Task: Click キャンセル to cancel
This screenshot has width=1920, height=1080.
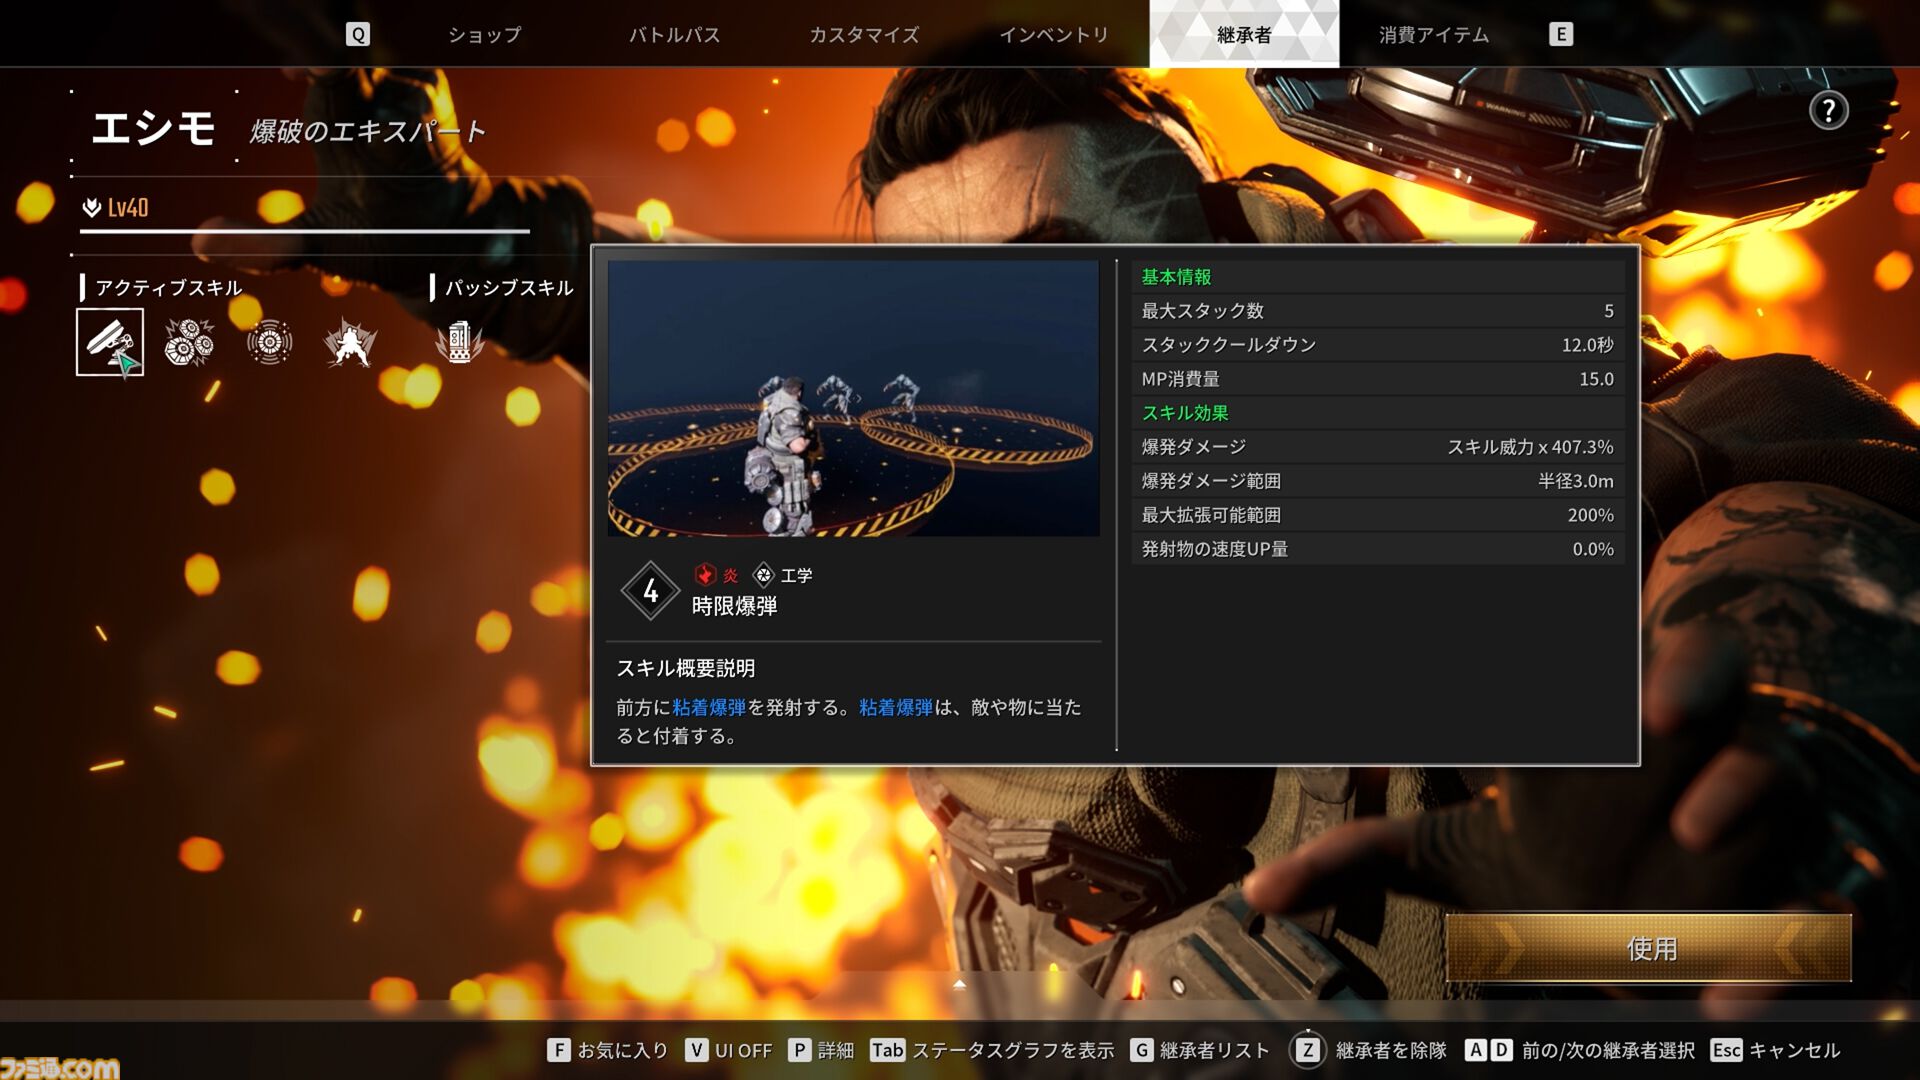Action: click(x=1776, y=1050)
